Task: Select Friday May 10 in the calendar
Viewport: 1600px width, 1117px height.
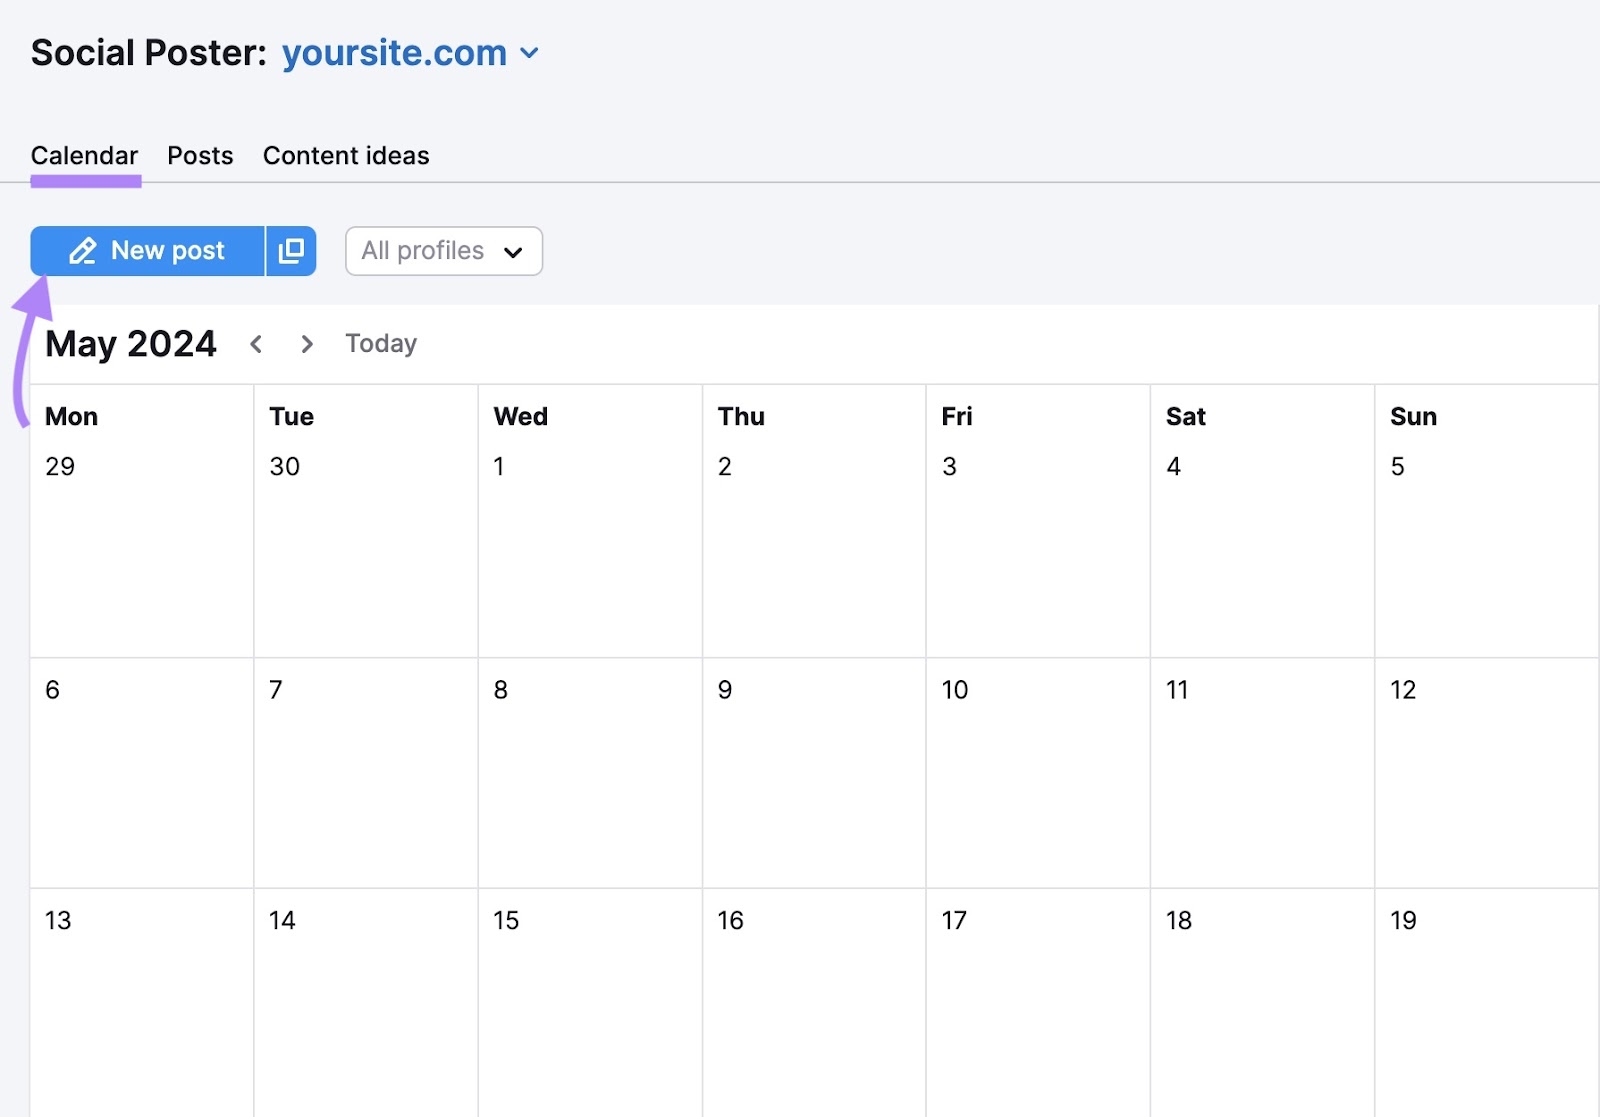Action: click(x=1038, y=770)
